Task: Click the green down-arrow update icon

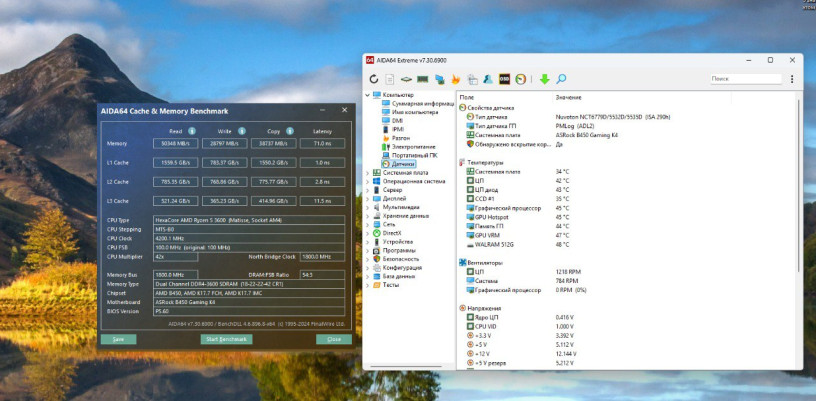Action: [544, 79]
